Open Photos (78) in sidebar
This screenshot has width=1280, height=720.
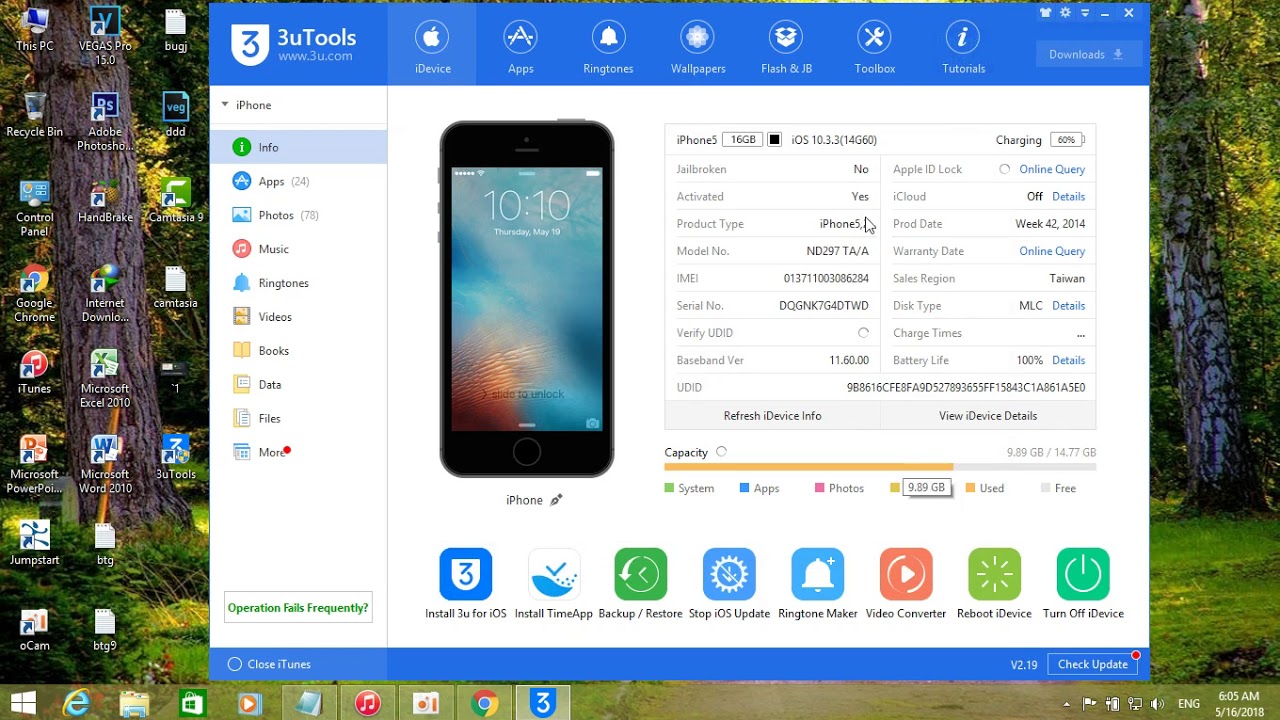[298, 215]
